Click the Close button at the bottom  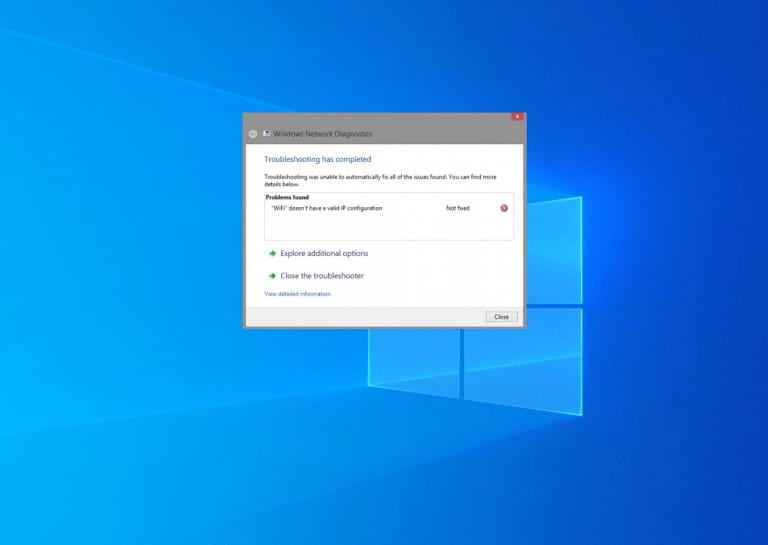(501, 317)
